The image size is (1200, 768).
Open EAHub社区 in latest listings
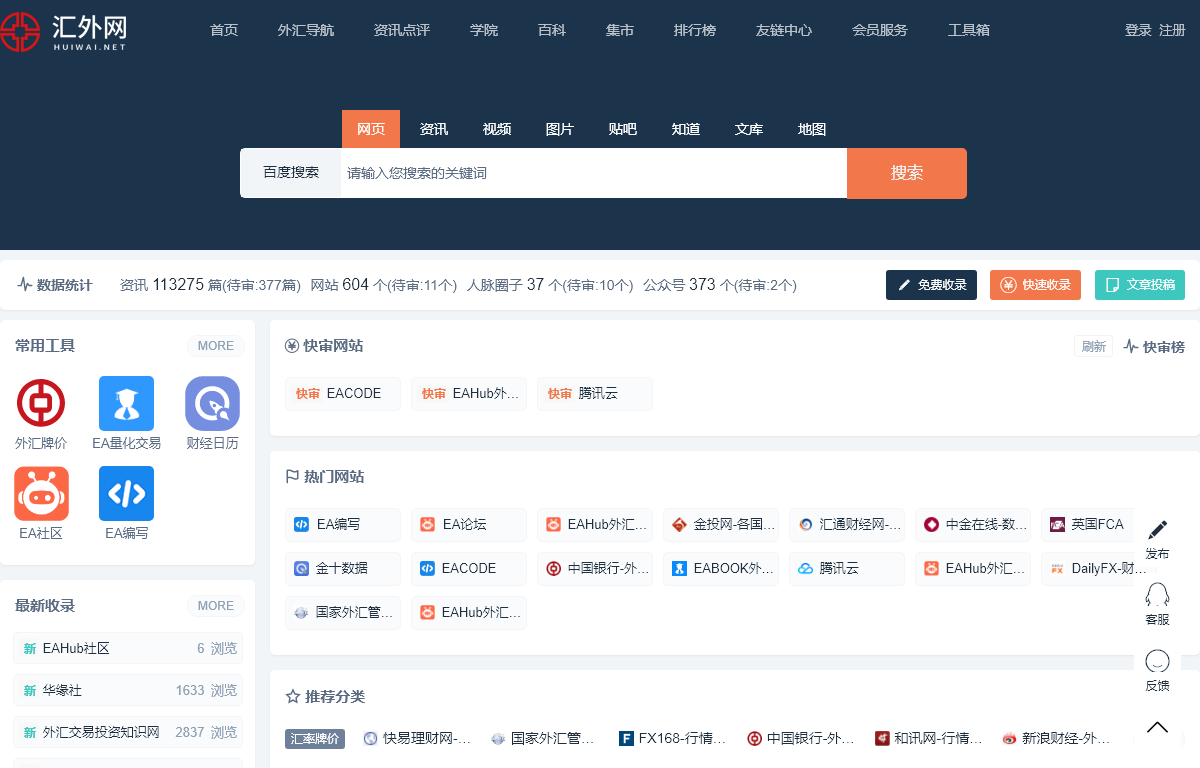click(x=128, y=648)
